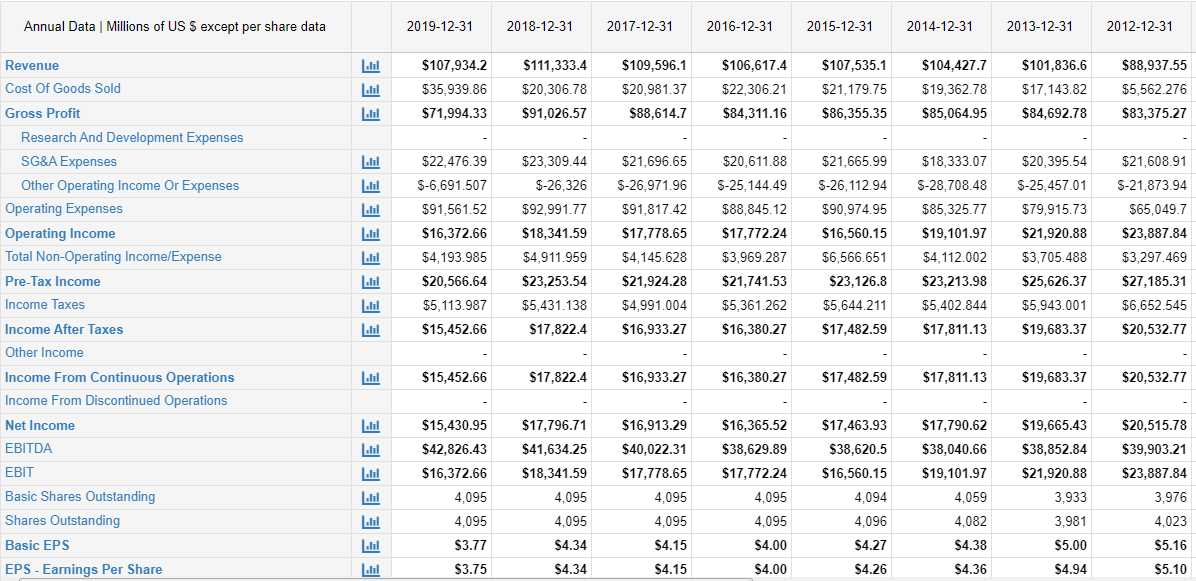Image resolution: width=1196 pixels, height=581 pixels.
Task: Open the chart icon for Revenue row
Action: [x=370, y=65]
